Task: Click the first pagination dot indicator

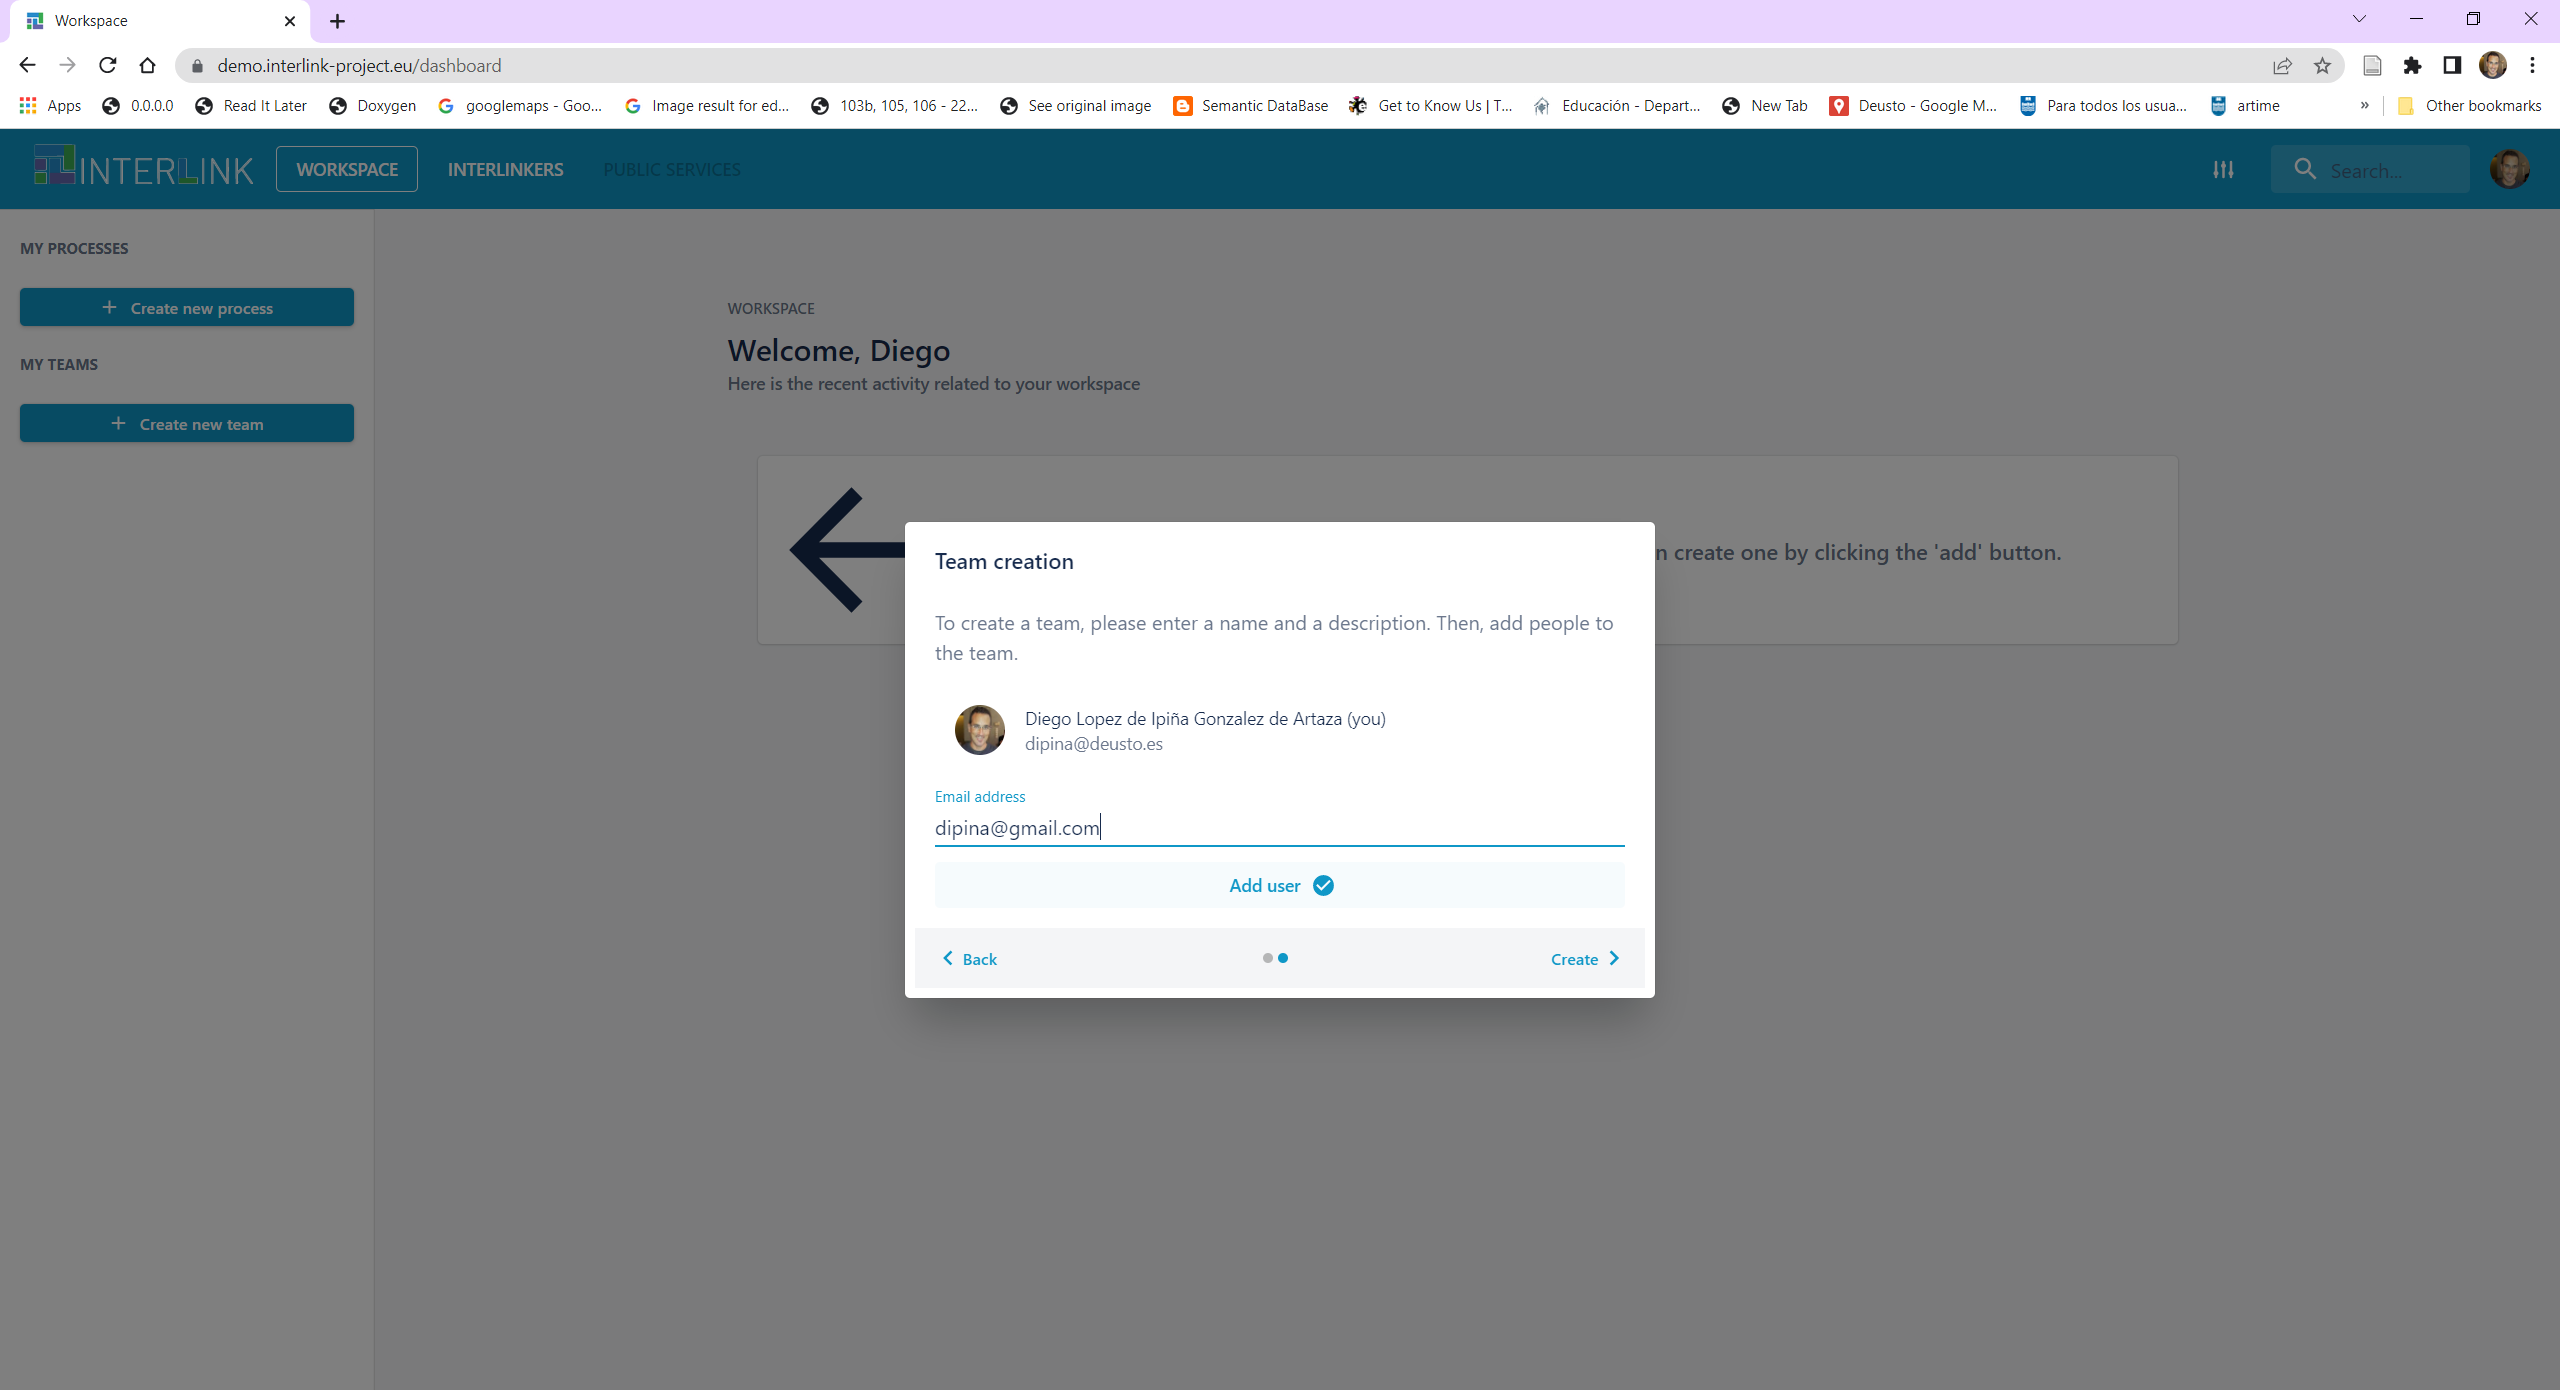Action: tap(1268, 959)
